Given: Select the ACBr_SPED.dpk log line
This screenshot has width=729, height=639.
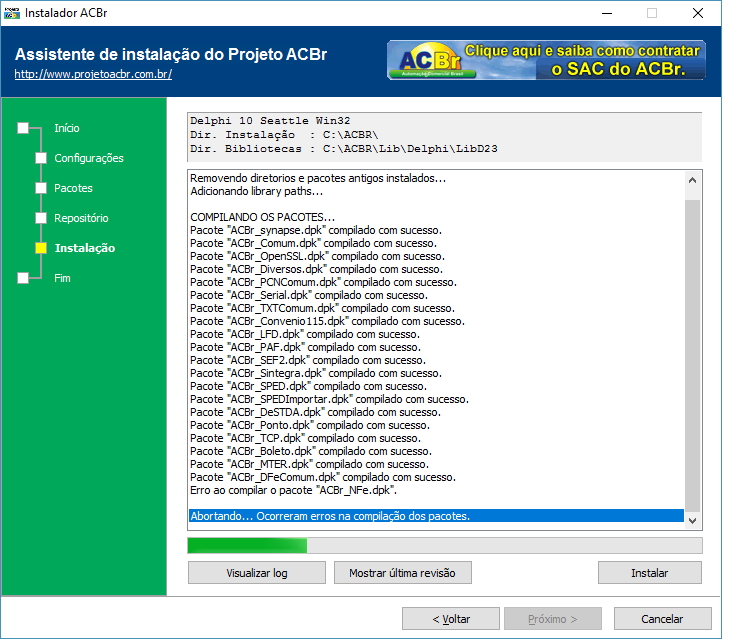Looking at the screenshot, I should [x=308, y=386].
